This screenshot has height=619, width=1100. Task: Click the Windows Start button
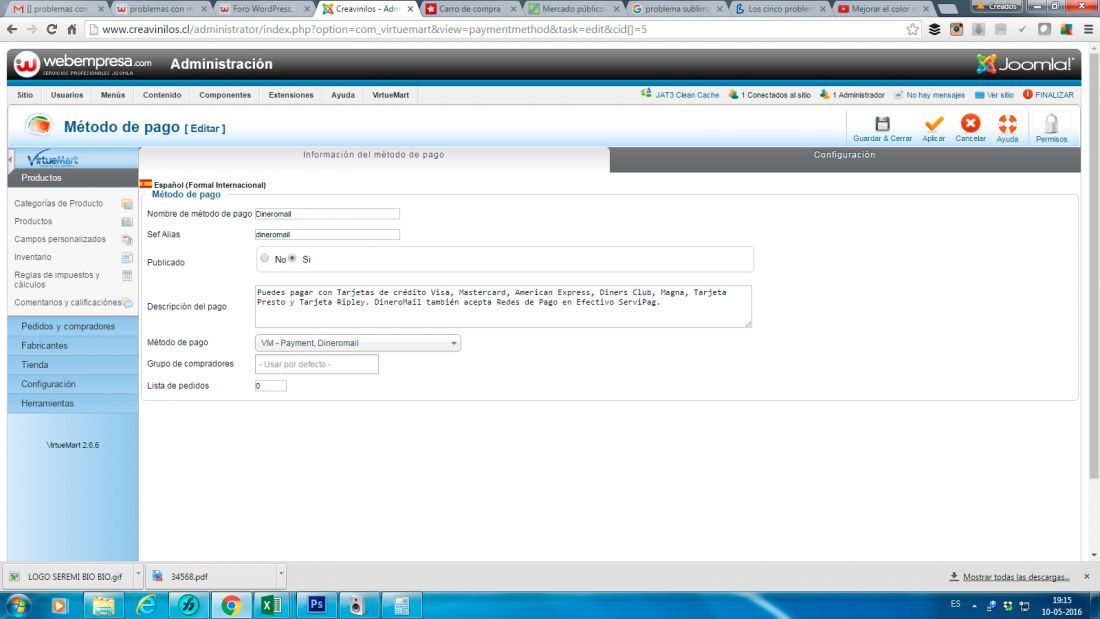(x=18, y=604)
